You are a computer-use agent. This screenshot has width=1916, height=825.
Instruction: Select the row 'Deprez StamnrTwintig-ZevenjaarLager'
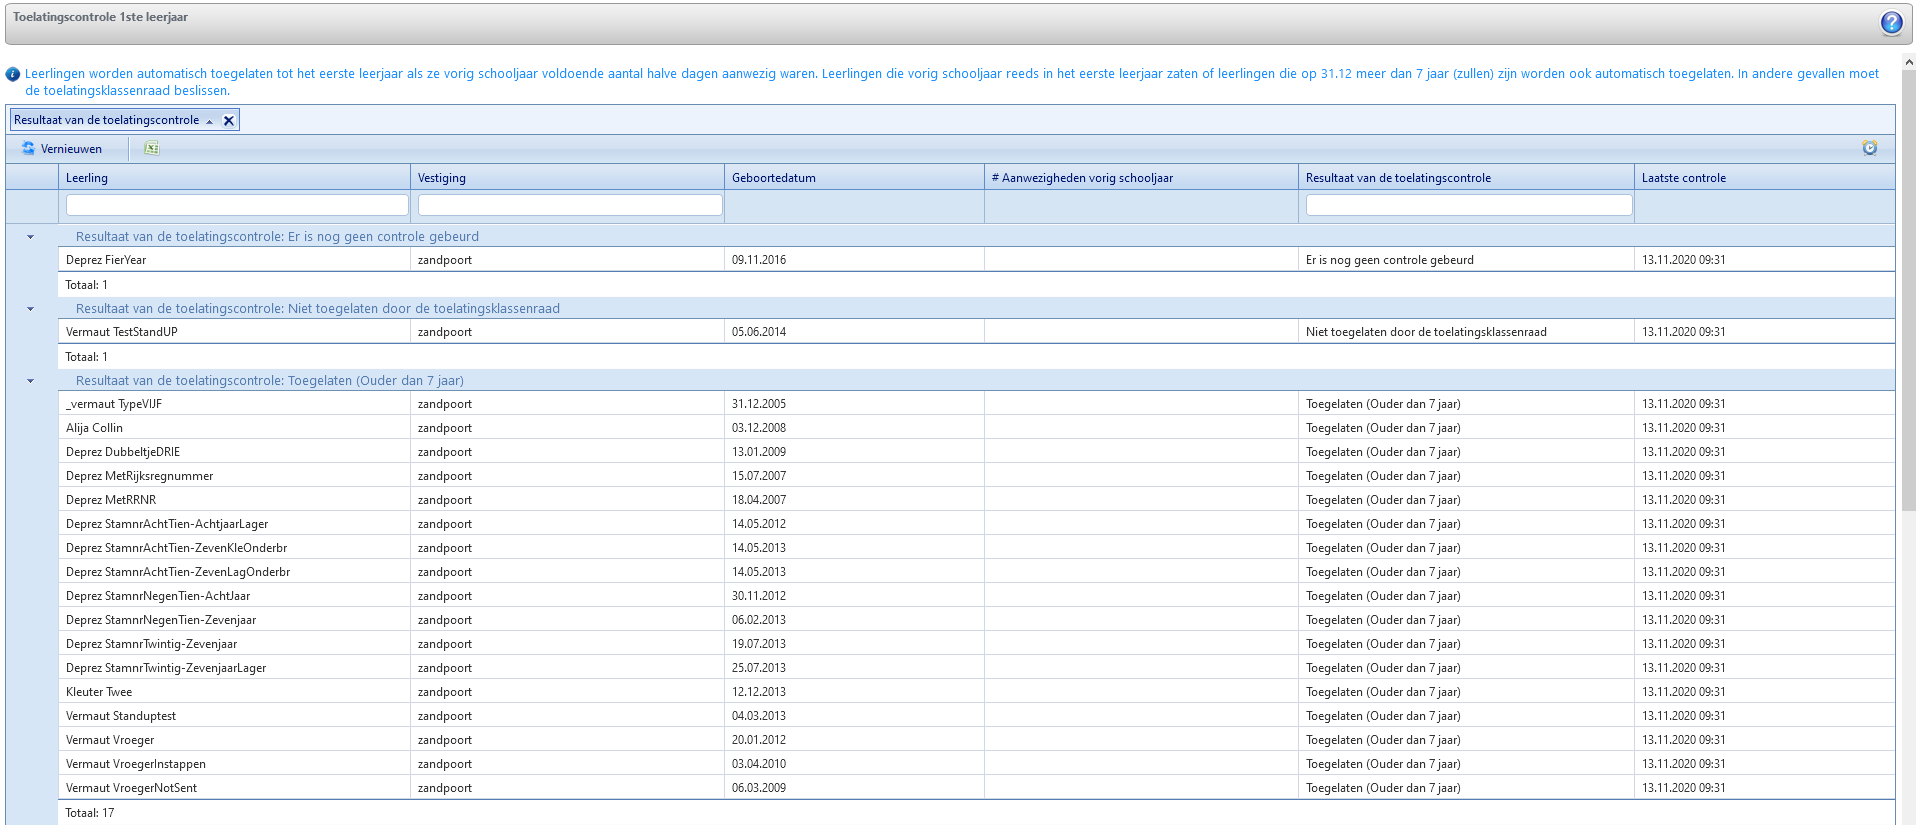point(976,668)
